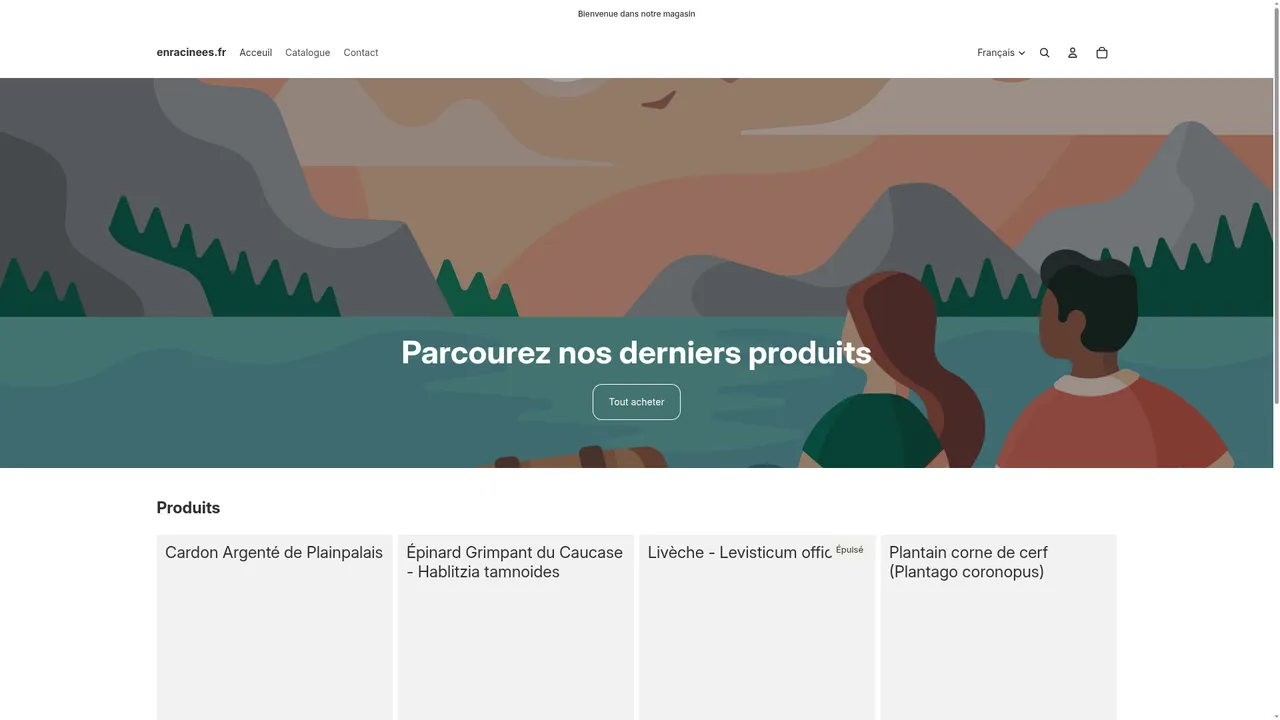Open the shopping cart icon
The height and width of the screenshot is (720, 1280).
(1101, 53)
